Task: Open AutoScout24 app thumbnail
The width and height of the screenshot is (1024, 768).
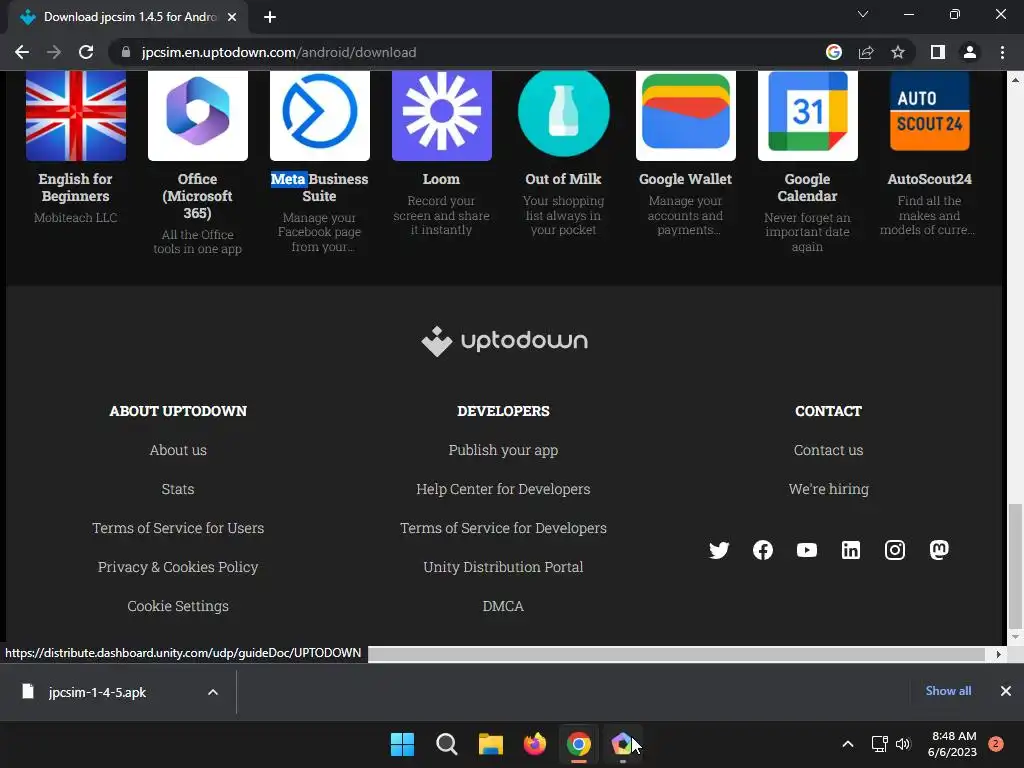Action: (x=929, y=111)
